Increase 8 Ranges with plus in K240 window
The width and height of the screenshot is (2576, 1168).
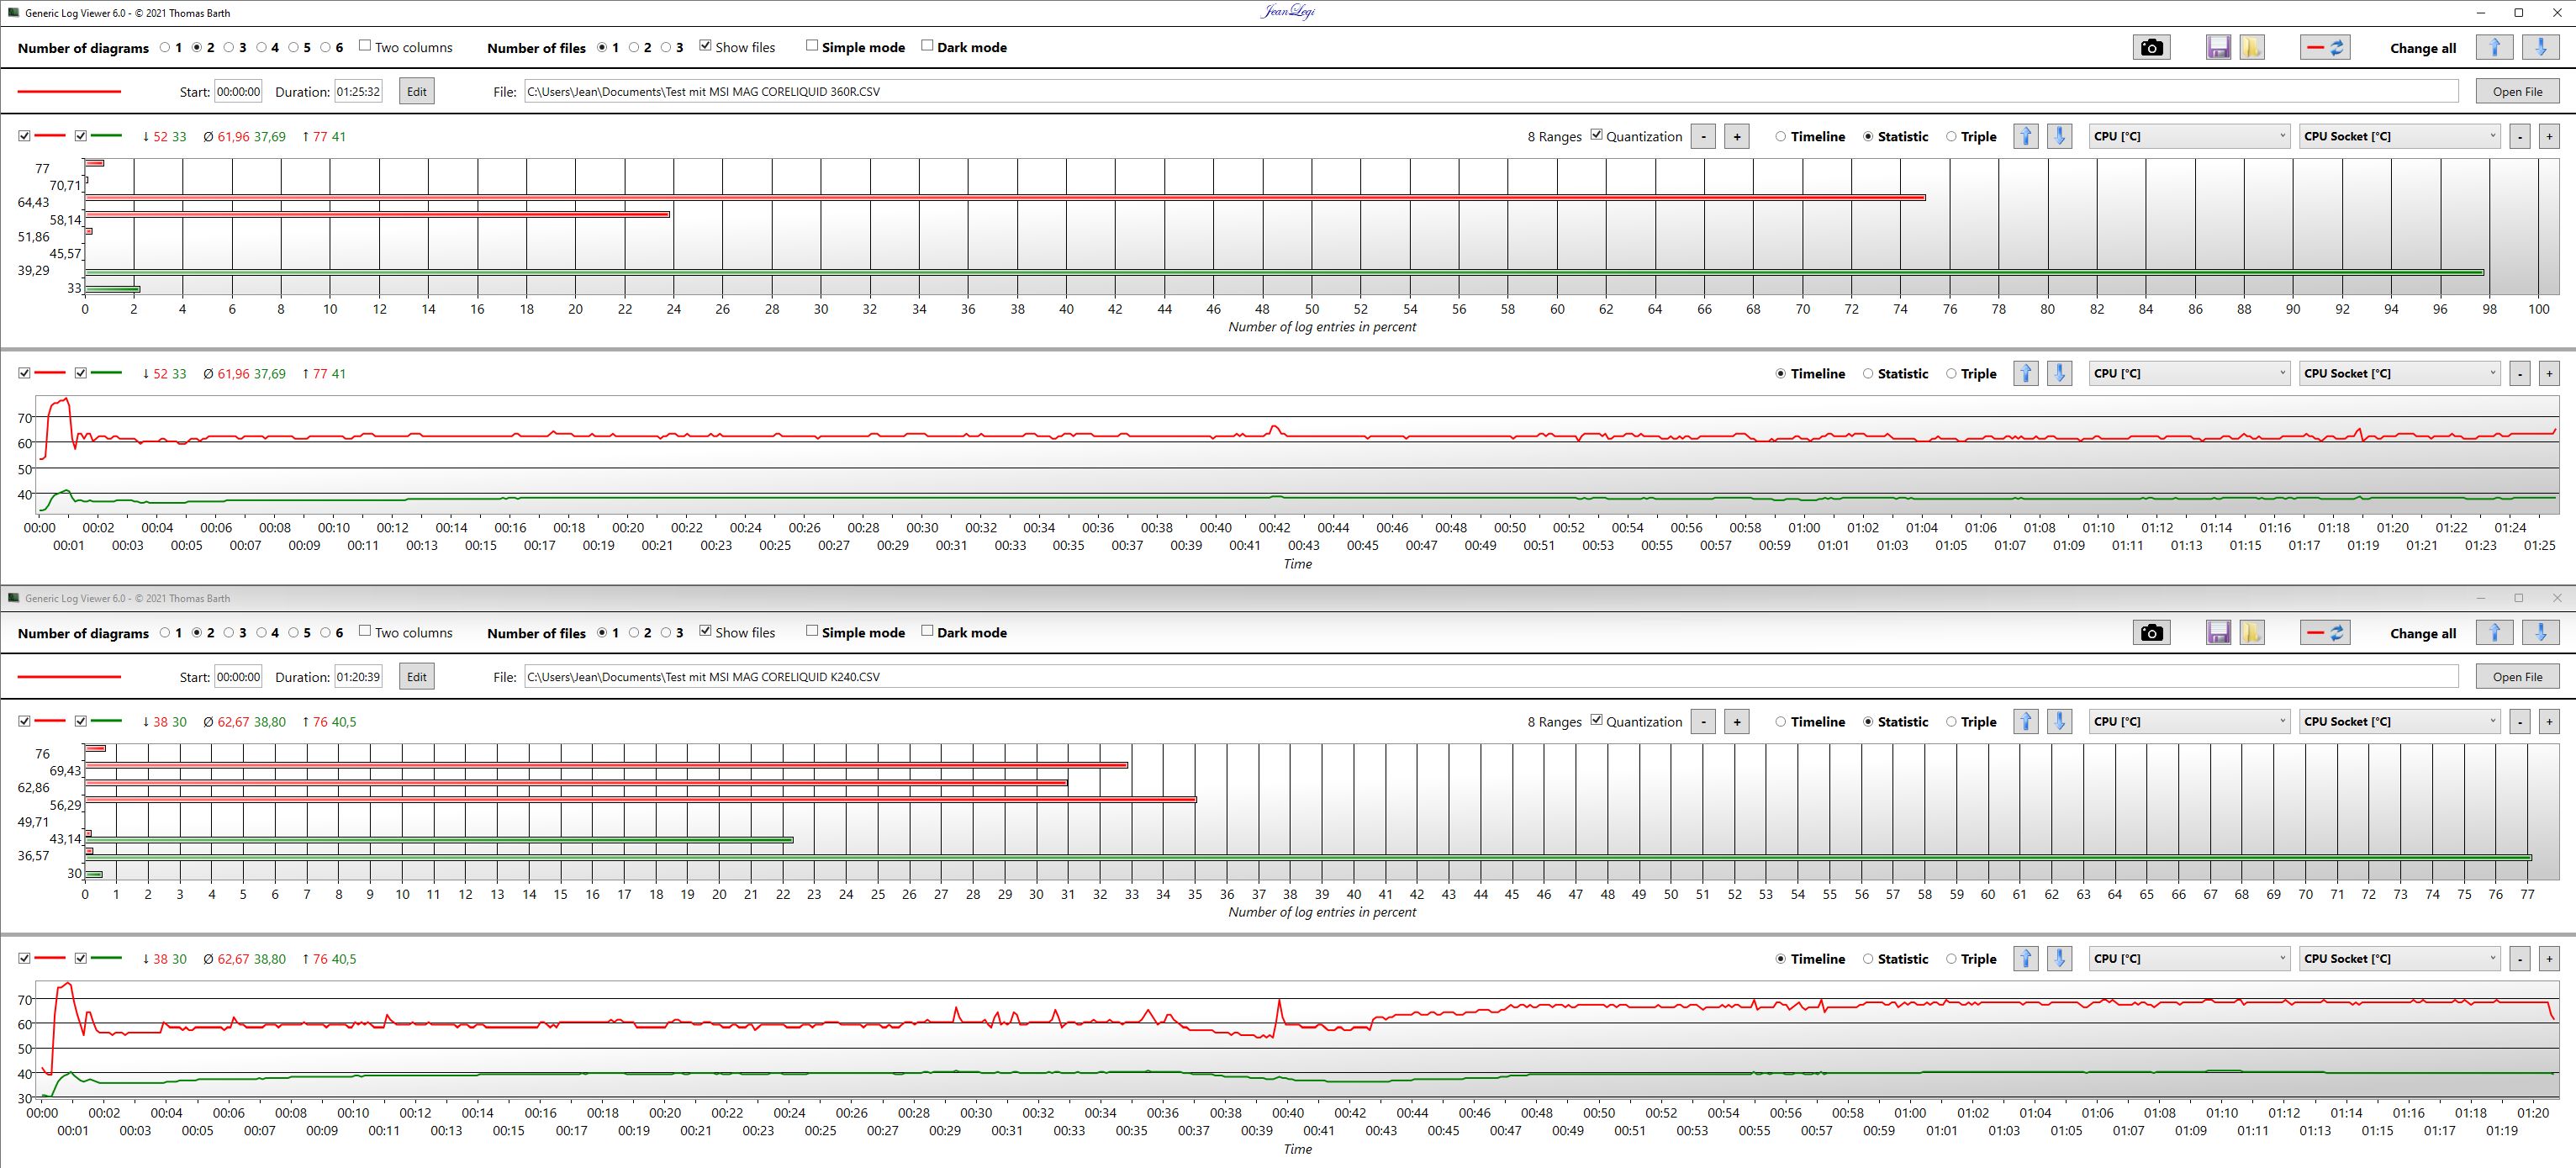[1737, 721]
